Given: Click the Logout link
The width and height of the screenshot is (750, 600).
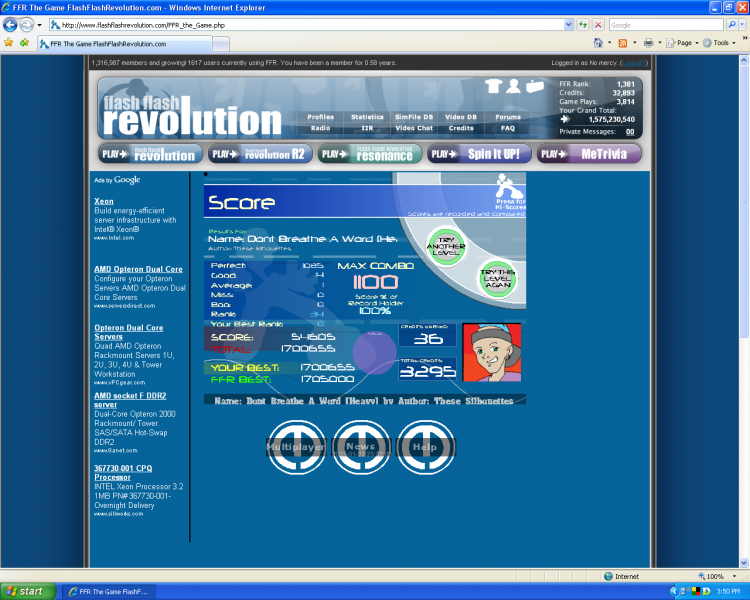Looking at the screenshot, I should (x=633, y=63).
